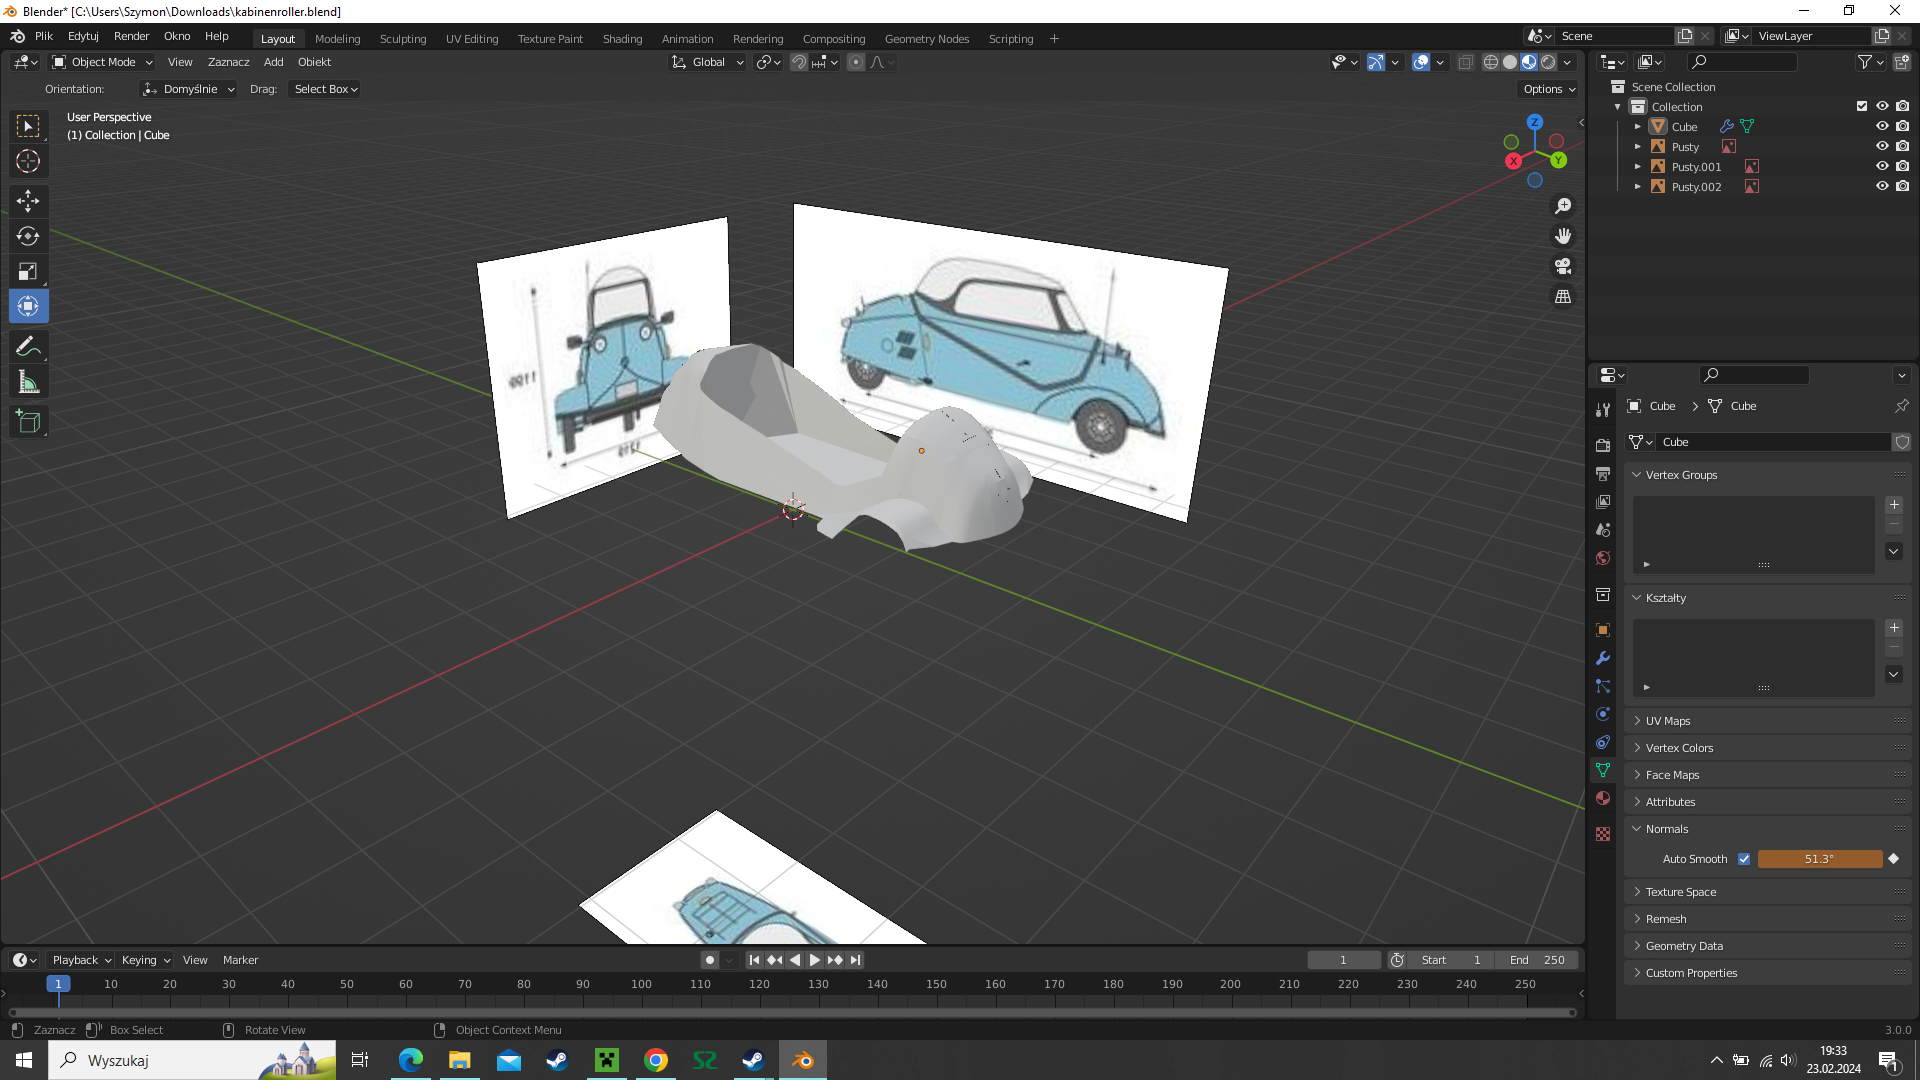Select the Rotate tool

[28, 236]
